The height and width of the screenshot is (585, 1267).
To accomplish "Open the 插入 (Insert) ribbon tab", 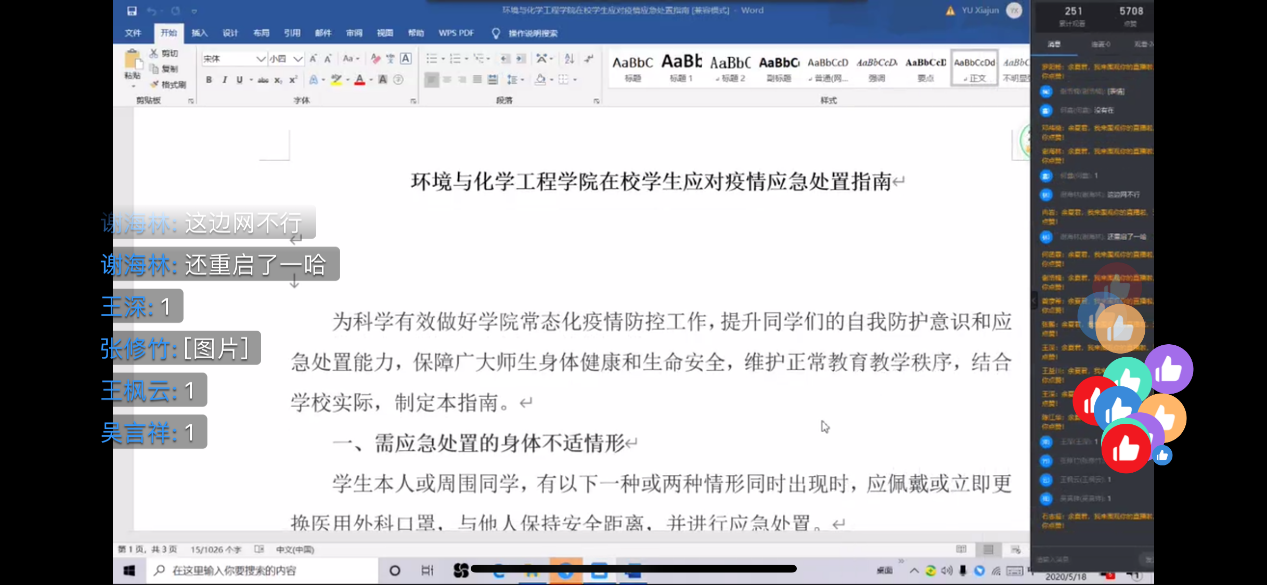I will pos(200,33).
